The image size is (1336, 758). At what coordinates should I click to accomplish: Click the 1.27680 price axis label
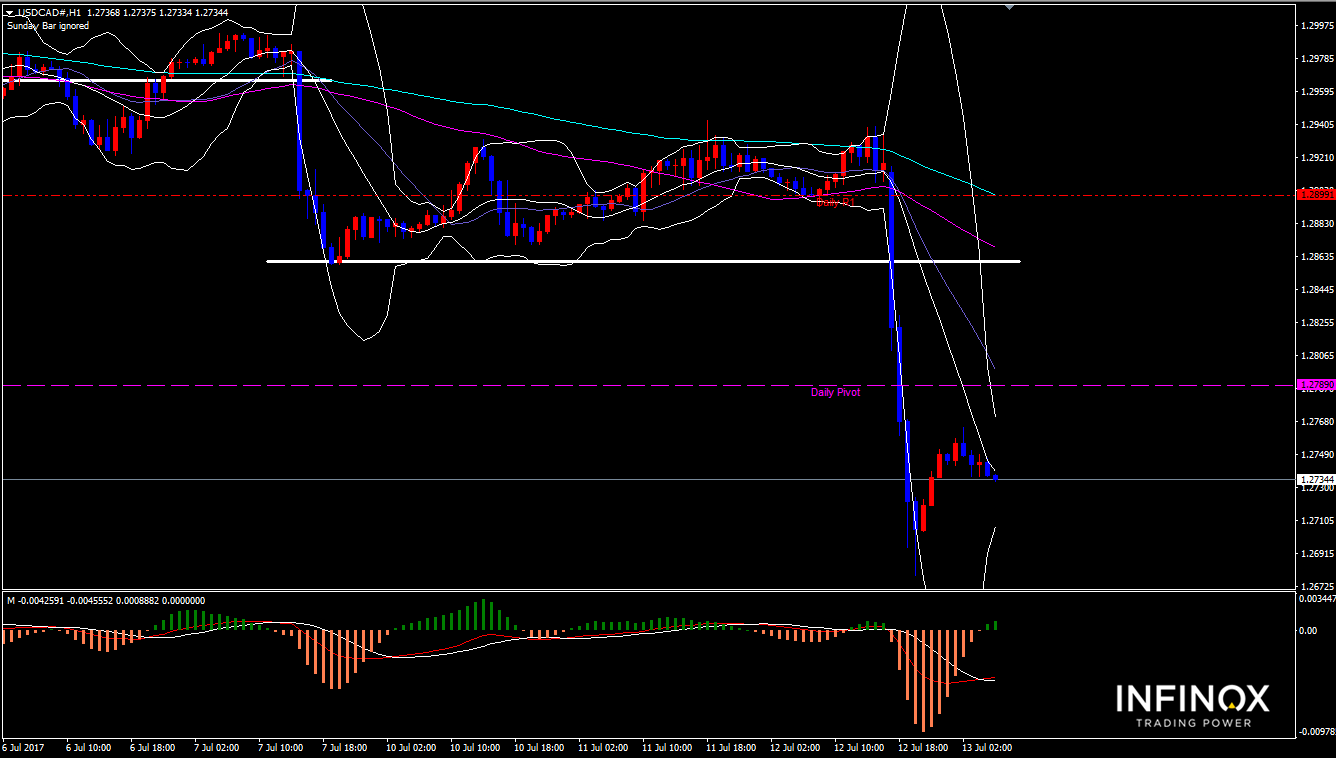pos(1316,422)
